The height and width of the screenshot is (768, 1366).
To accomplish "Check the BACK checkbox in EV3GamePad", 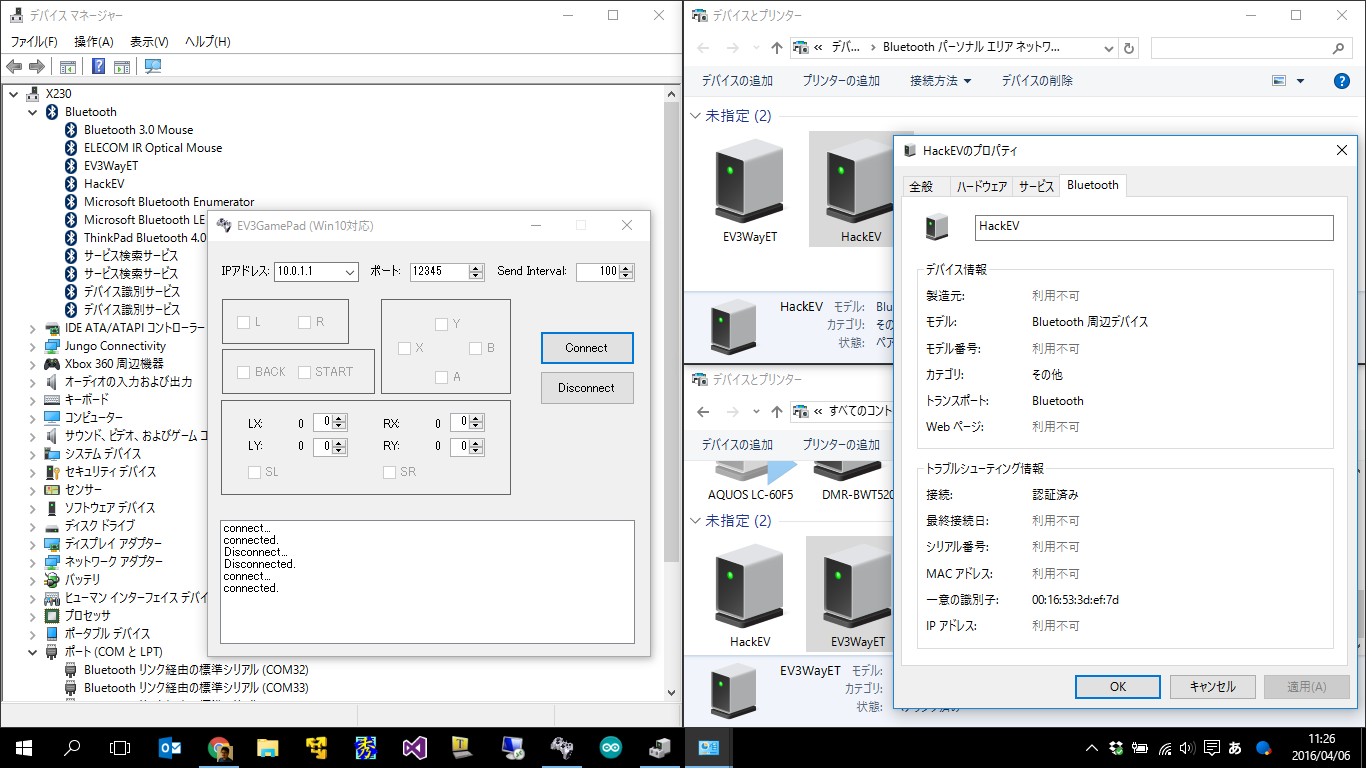I will coord(243,372).
